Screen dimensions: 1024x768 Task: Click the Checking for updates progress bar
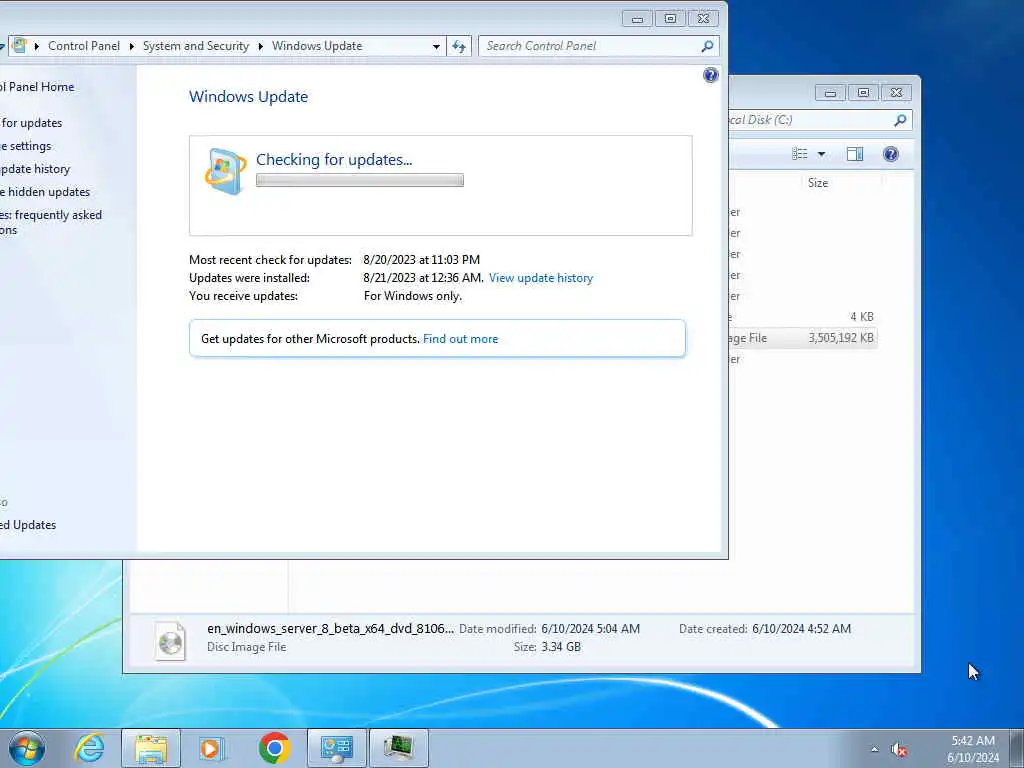coord(360,180)
